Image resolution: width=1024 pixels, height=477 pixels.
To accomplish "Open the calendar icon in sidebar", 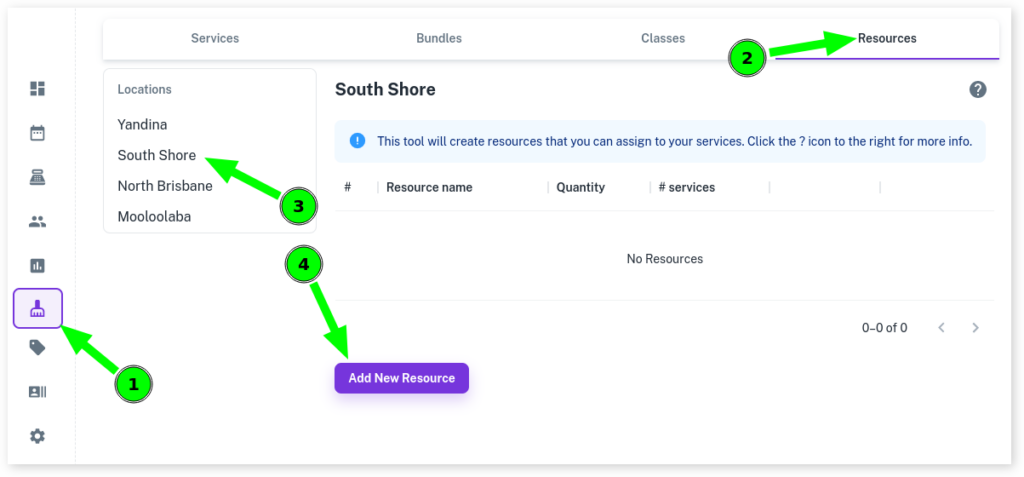I will (x=38, y=133).
